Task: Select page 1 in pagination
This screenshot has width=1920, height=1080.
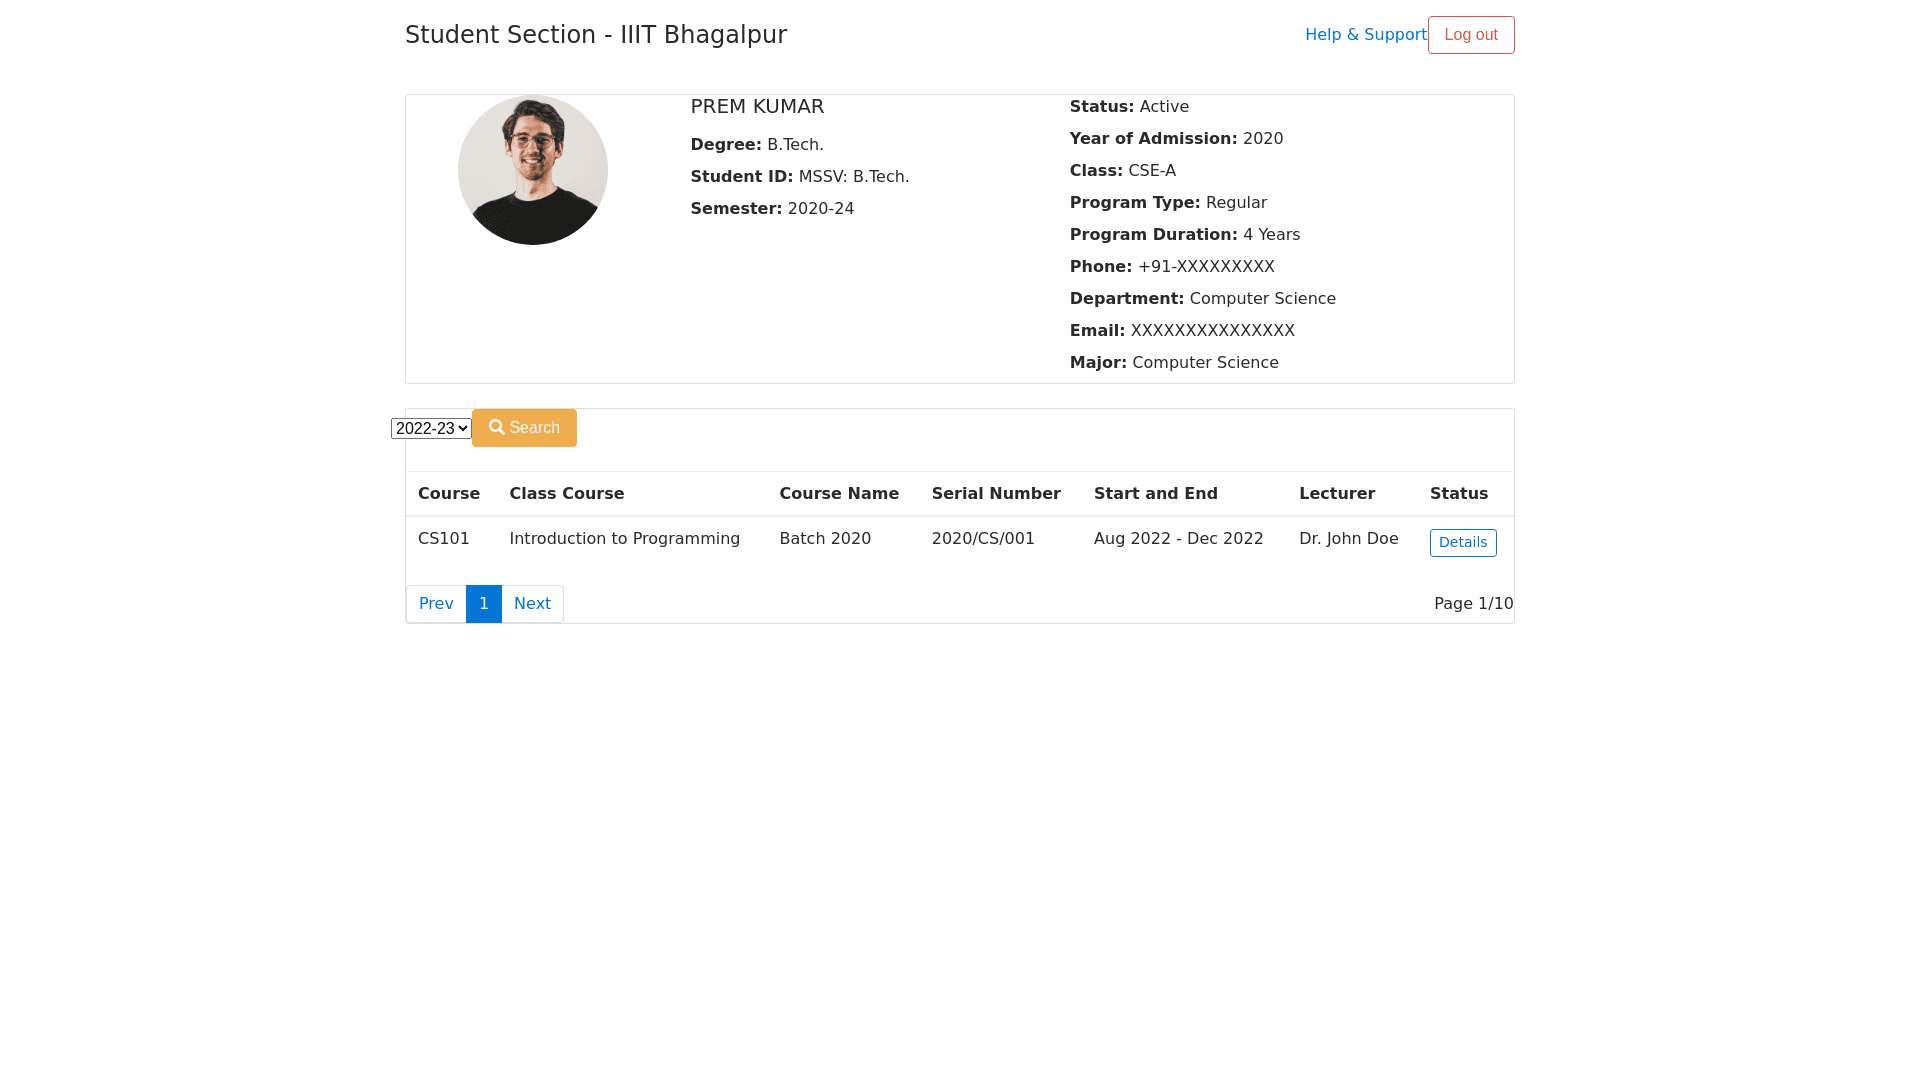Action: coord(484,604)
